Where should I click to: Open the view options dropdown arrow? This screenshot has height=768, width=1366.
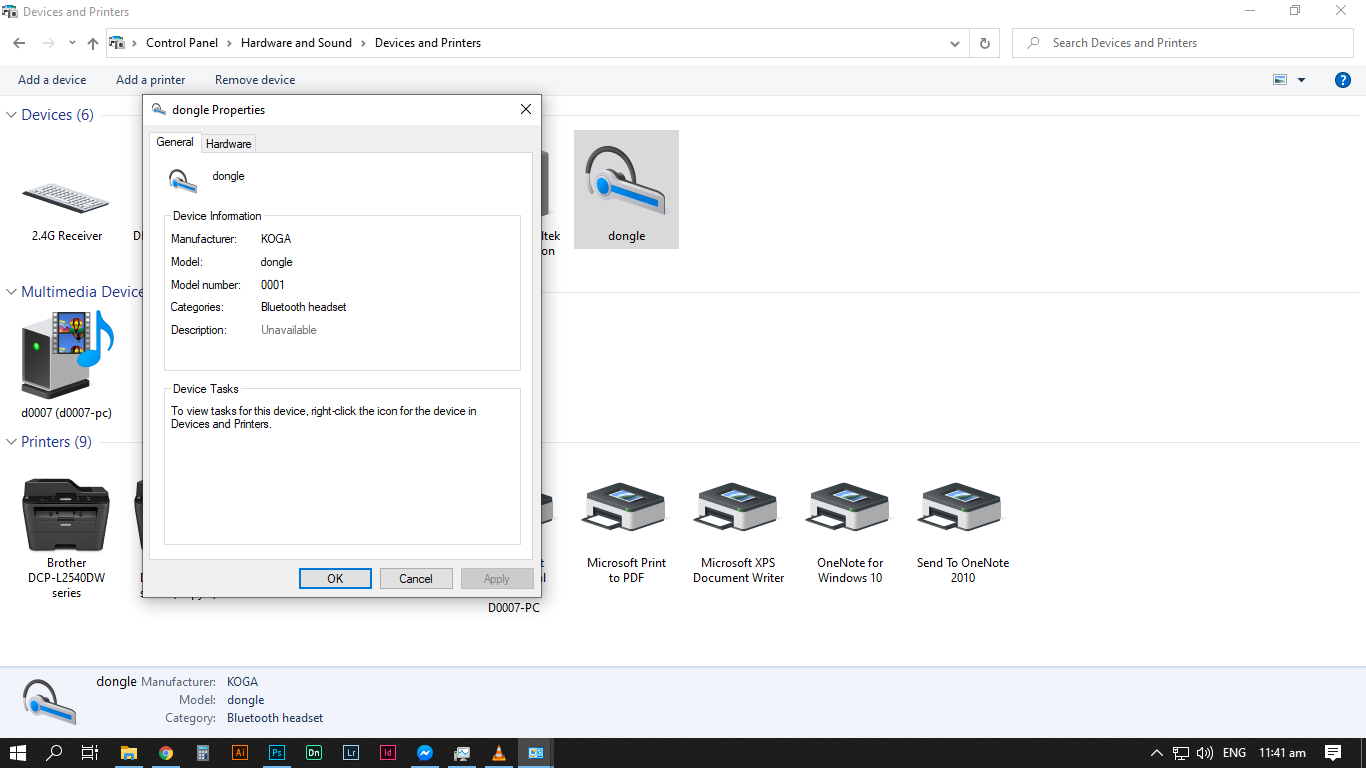point(1301,80)
